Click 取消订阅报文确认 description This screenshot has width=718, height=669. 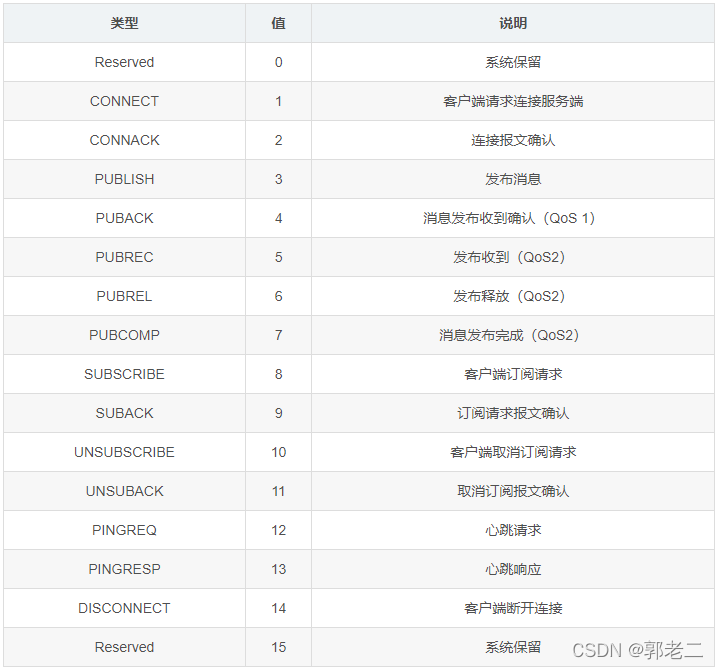click(x=513, y=491)
